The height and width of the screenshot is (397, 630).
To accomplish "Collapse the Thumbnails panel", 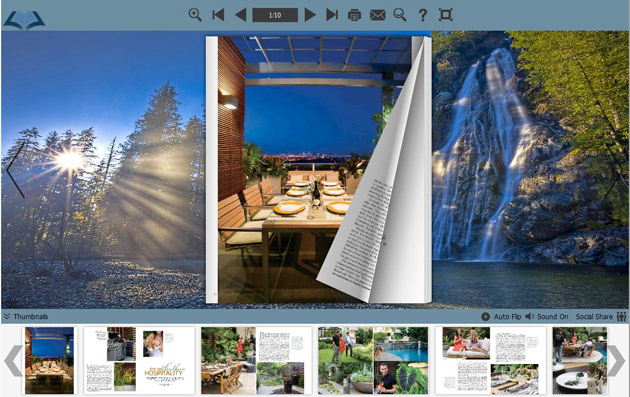I will [26, 317].
